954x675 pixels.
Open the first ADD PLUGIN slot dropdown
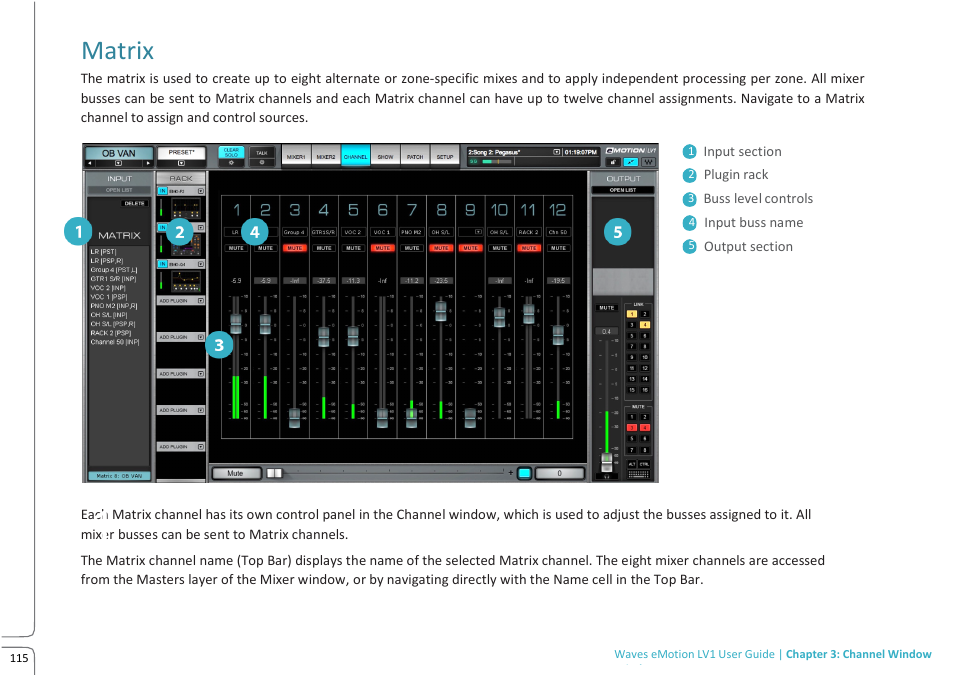[x=201, y=301]
